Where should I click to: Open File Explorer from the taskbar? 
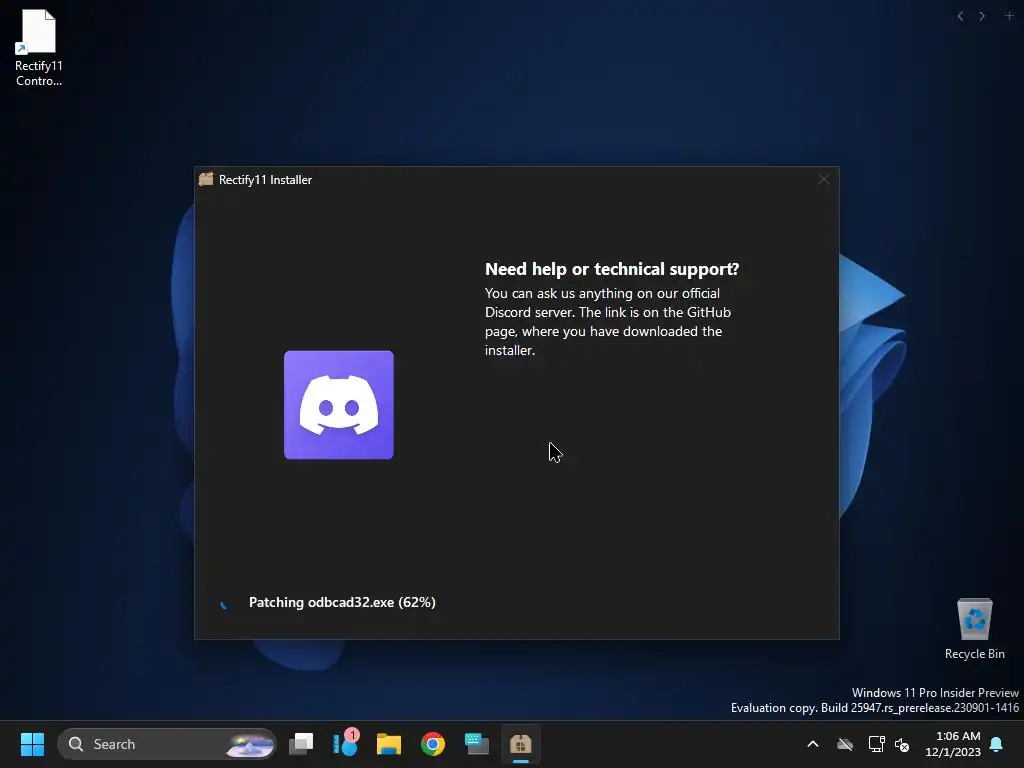pyautogui.click(x=389, y=744)
